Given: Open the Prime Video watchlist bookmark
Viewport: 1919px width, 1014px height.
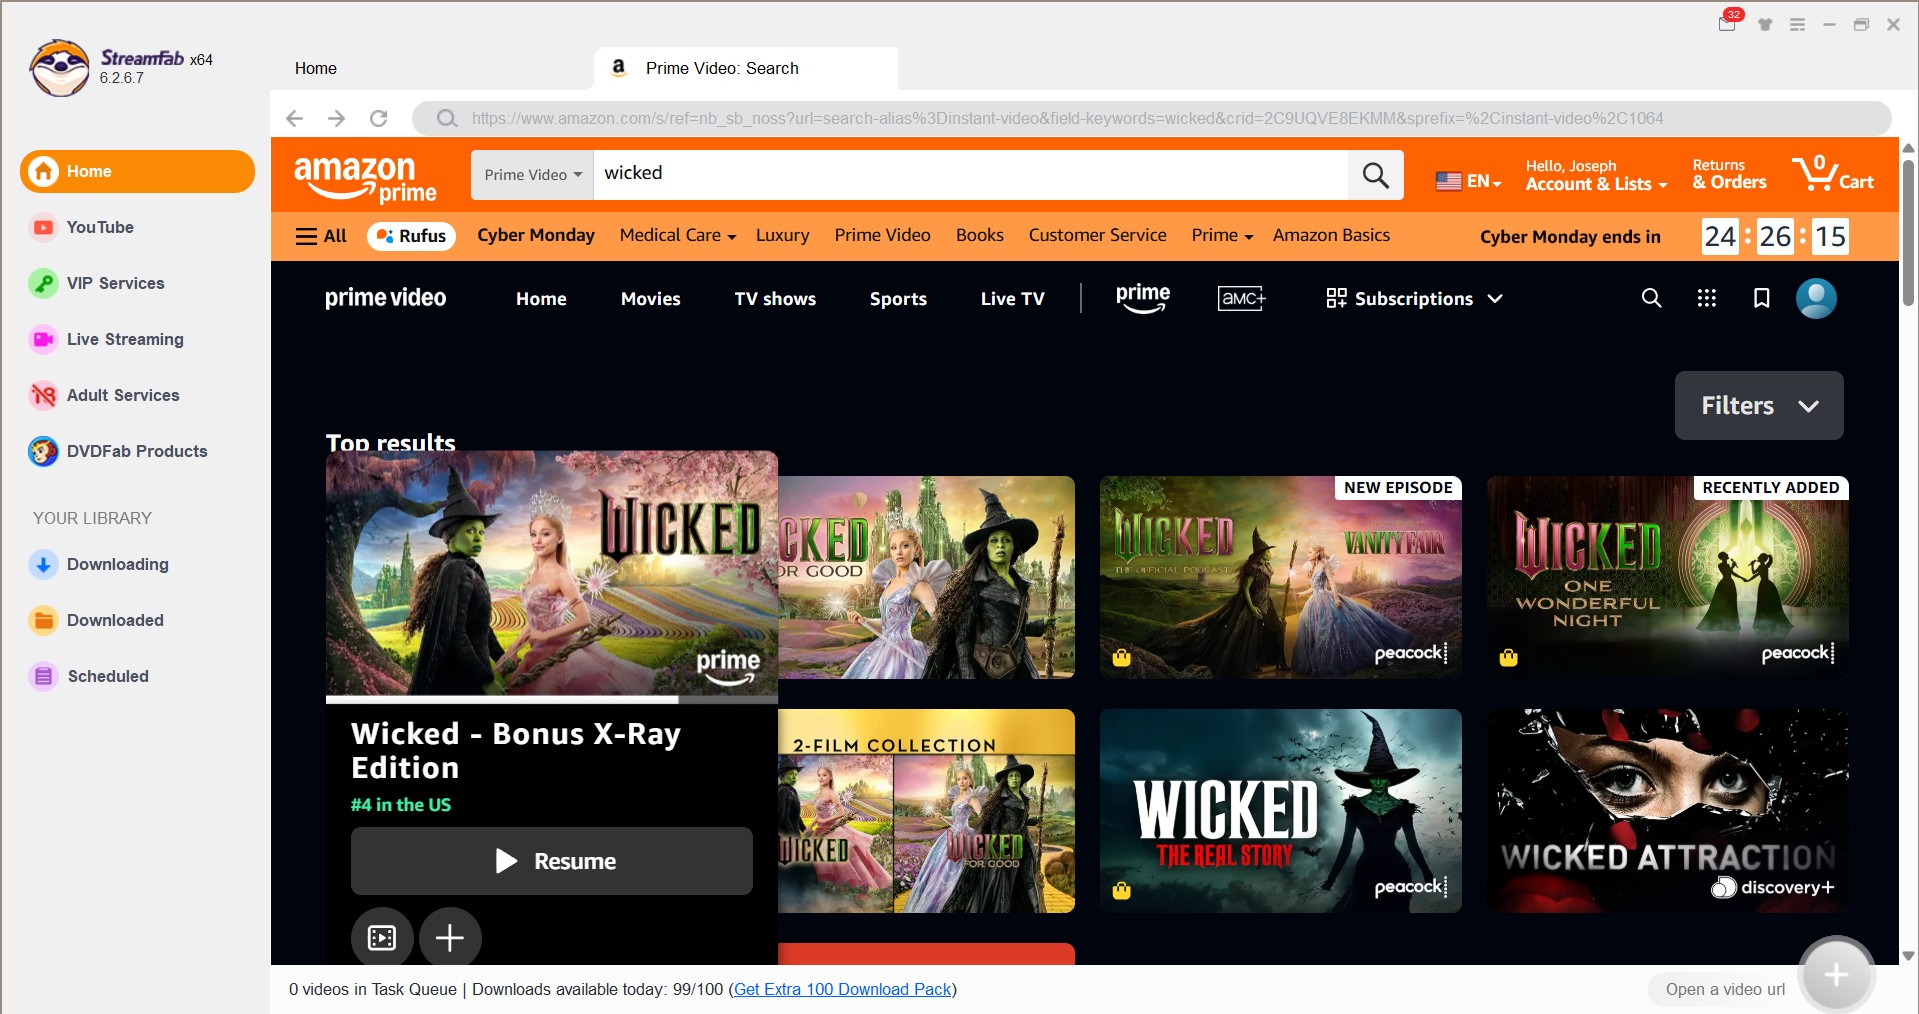Looking at the screenshot, I should click(x=1761, y=298).
